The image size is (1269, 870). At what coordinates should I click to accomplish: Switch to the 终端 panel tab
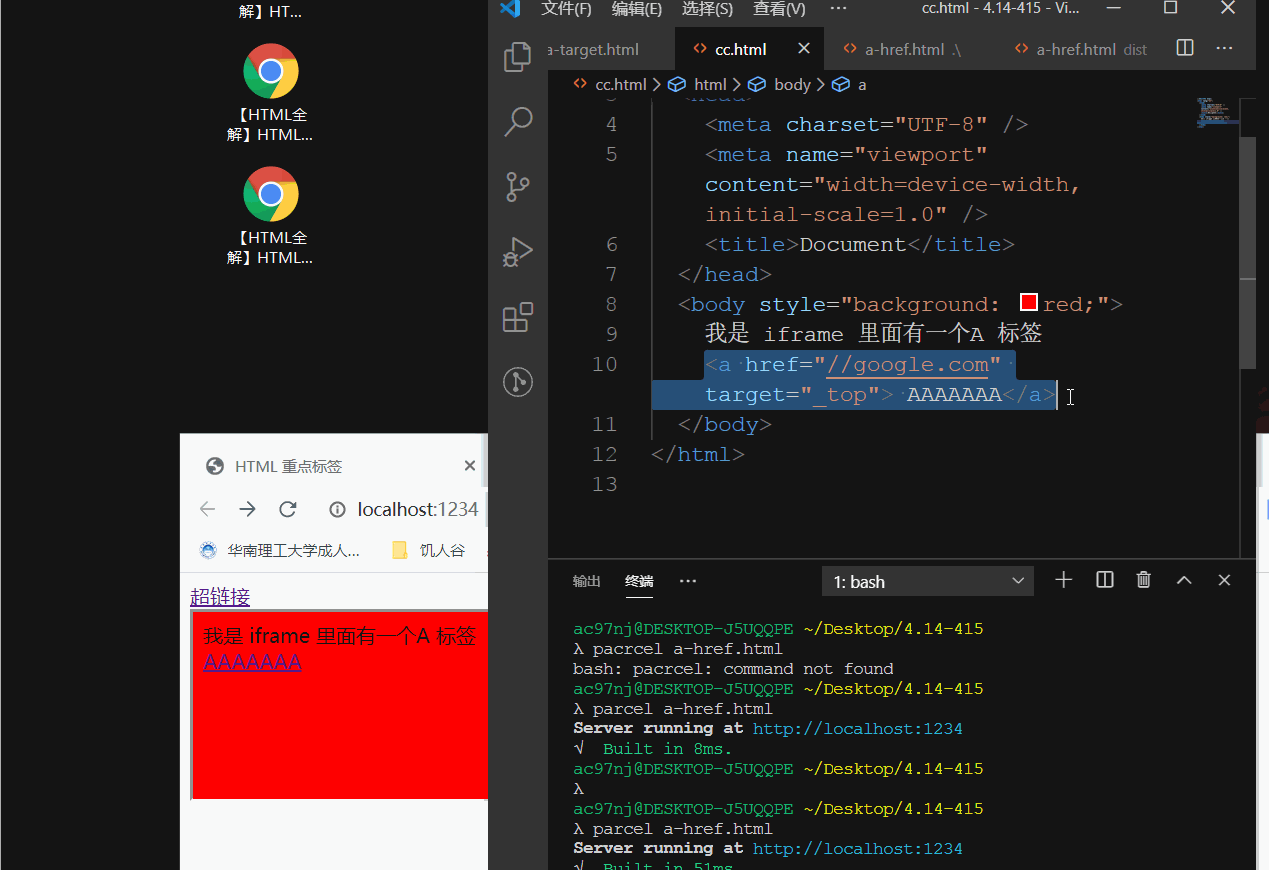(639, 581)
